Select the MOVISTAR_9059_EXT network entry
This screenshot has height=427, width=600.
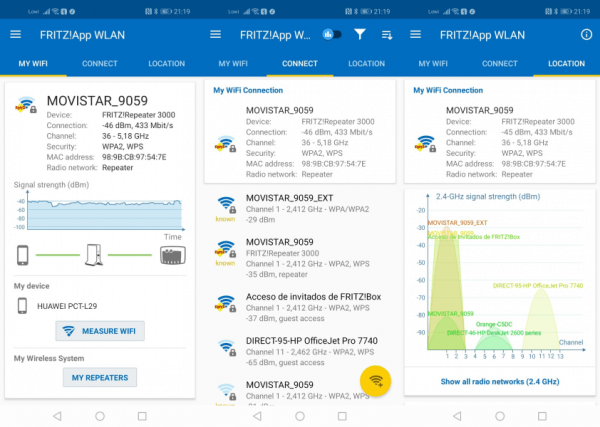(x=300, y=209)
